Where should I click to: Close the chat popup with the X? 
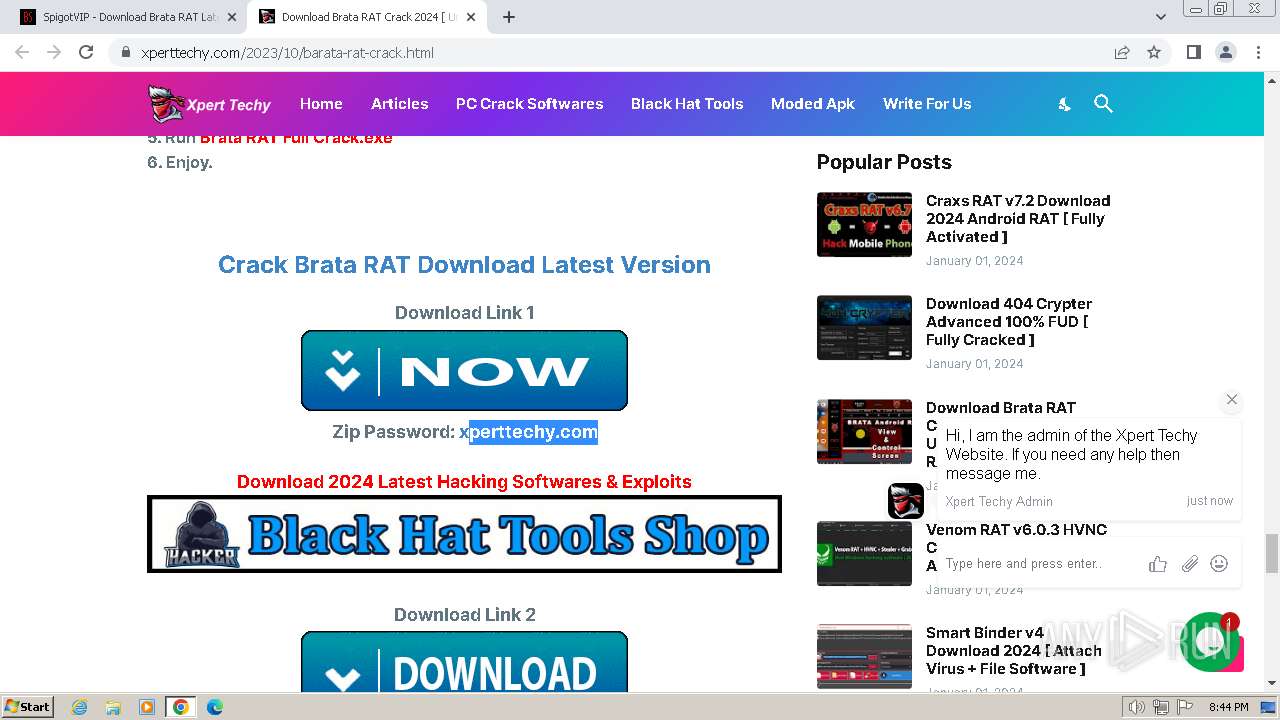click(1232, 399)
